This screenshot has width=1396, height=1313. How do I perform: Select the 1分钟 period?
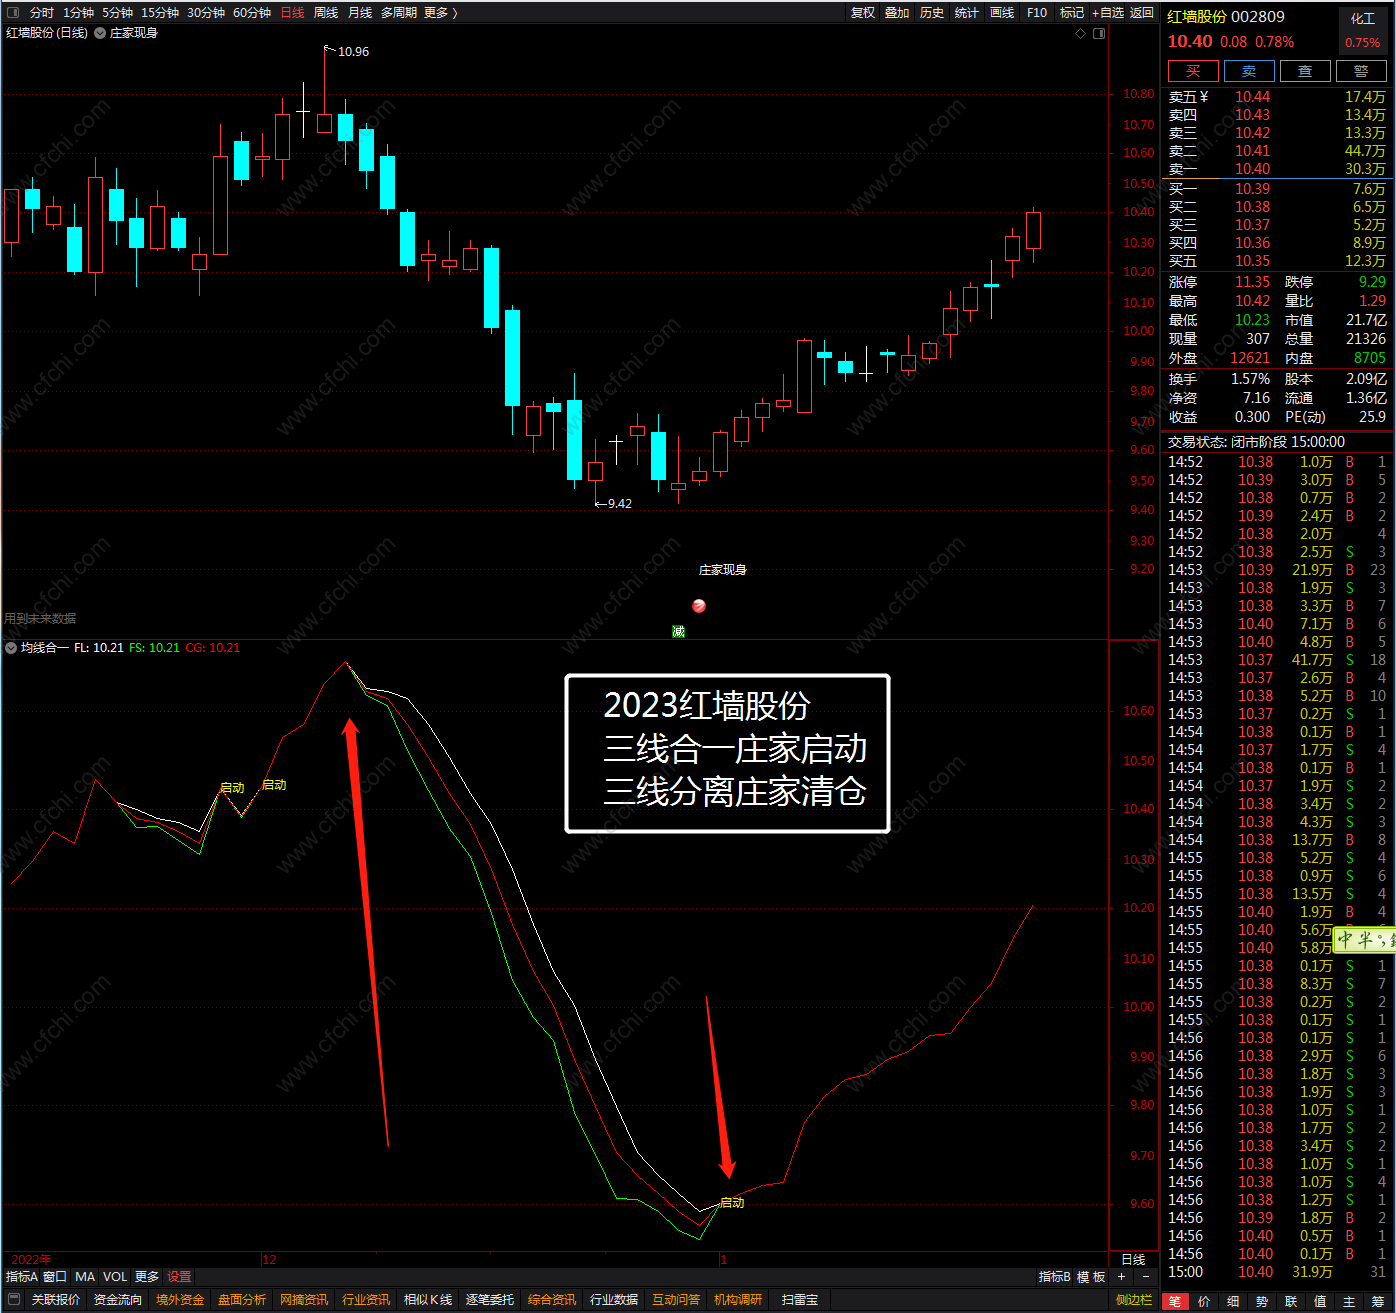tap(78, 13)
